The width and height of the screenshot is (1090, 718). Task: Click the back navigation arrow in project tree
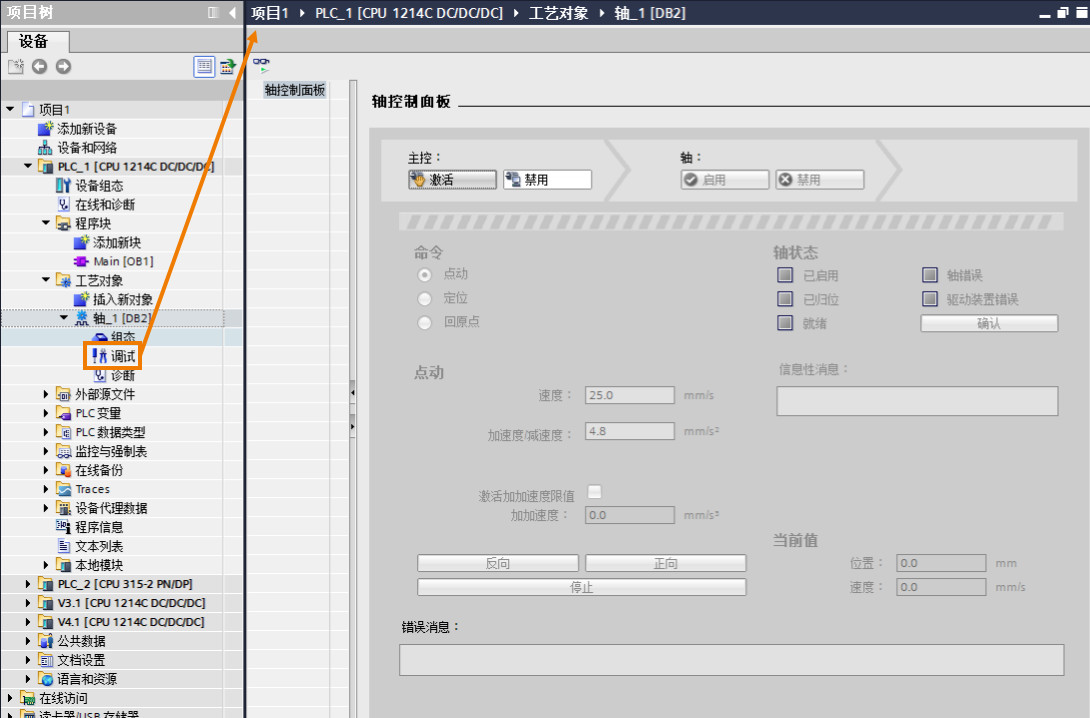[40, 66]
